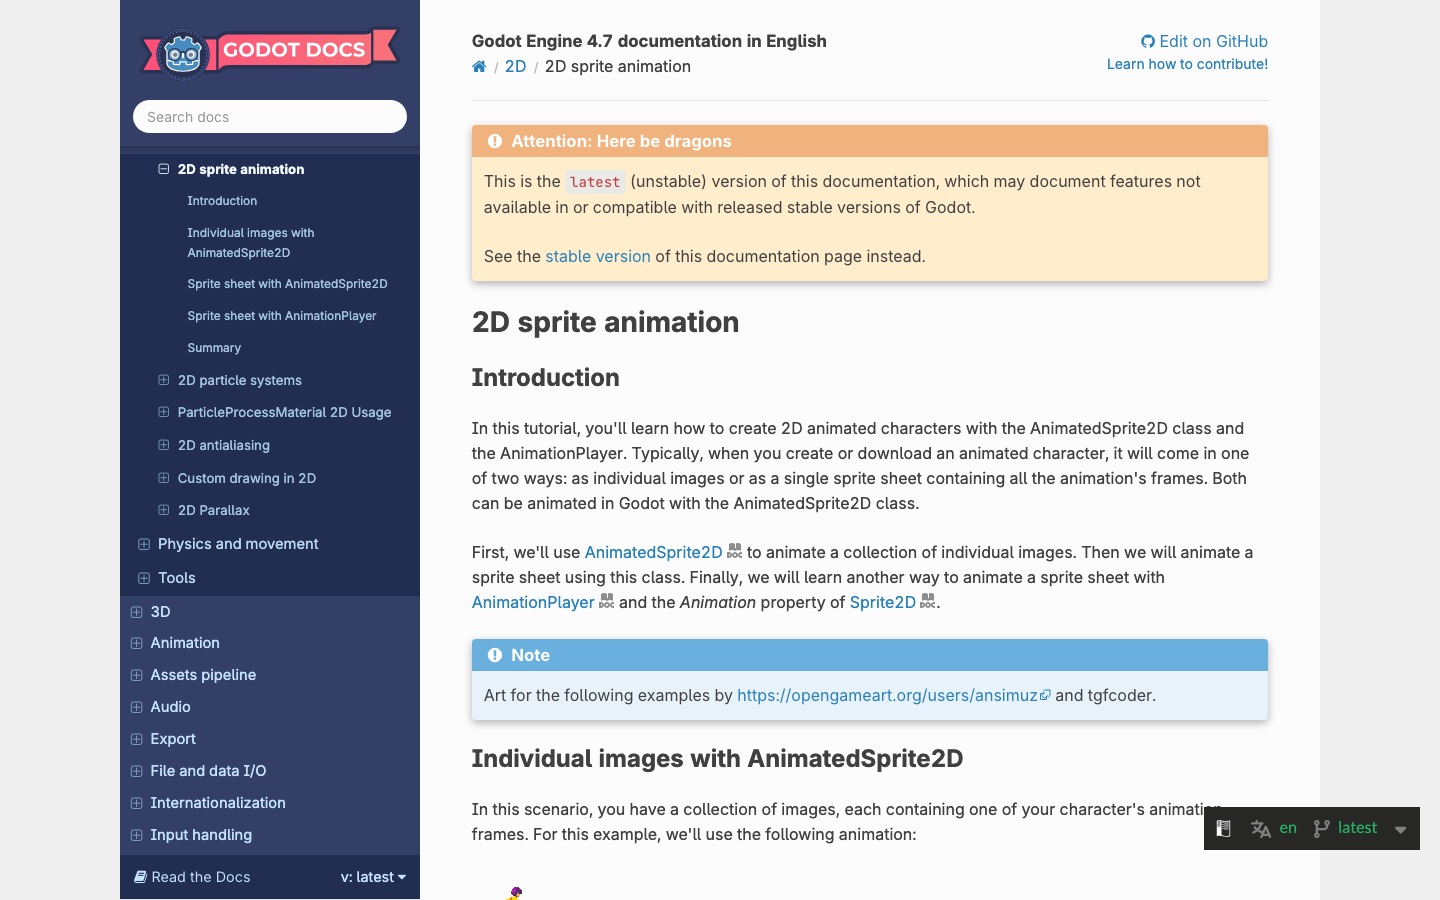1440x900 pixels.
Task: Open 2D Parallax page
Action: tap(214, 510)
